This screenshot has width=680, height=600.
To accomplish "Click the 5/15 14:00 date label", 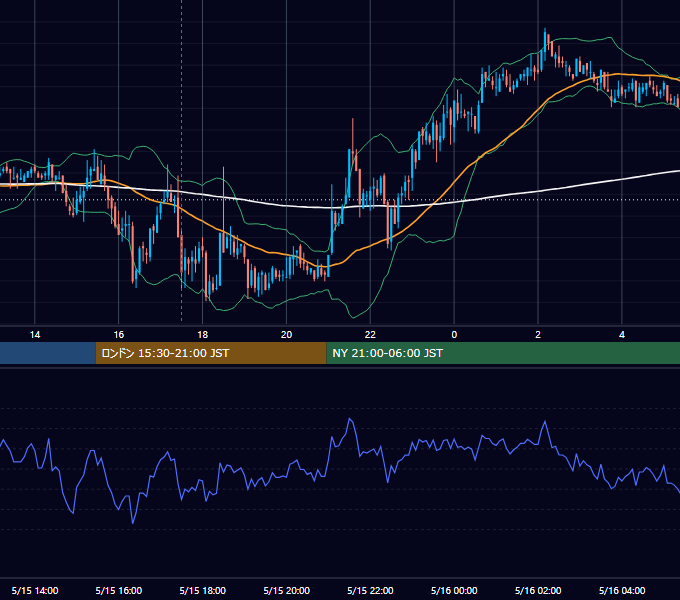I will [x=35, y=590].
